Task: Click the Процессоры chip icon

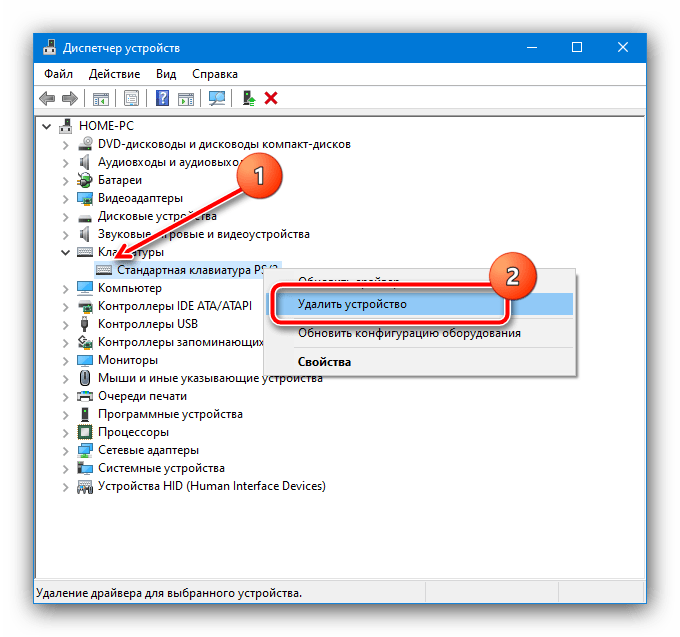Action: point(85,432)
